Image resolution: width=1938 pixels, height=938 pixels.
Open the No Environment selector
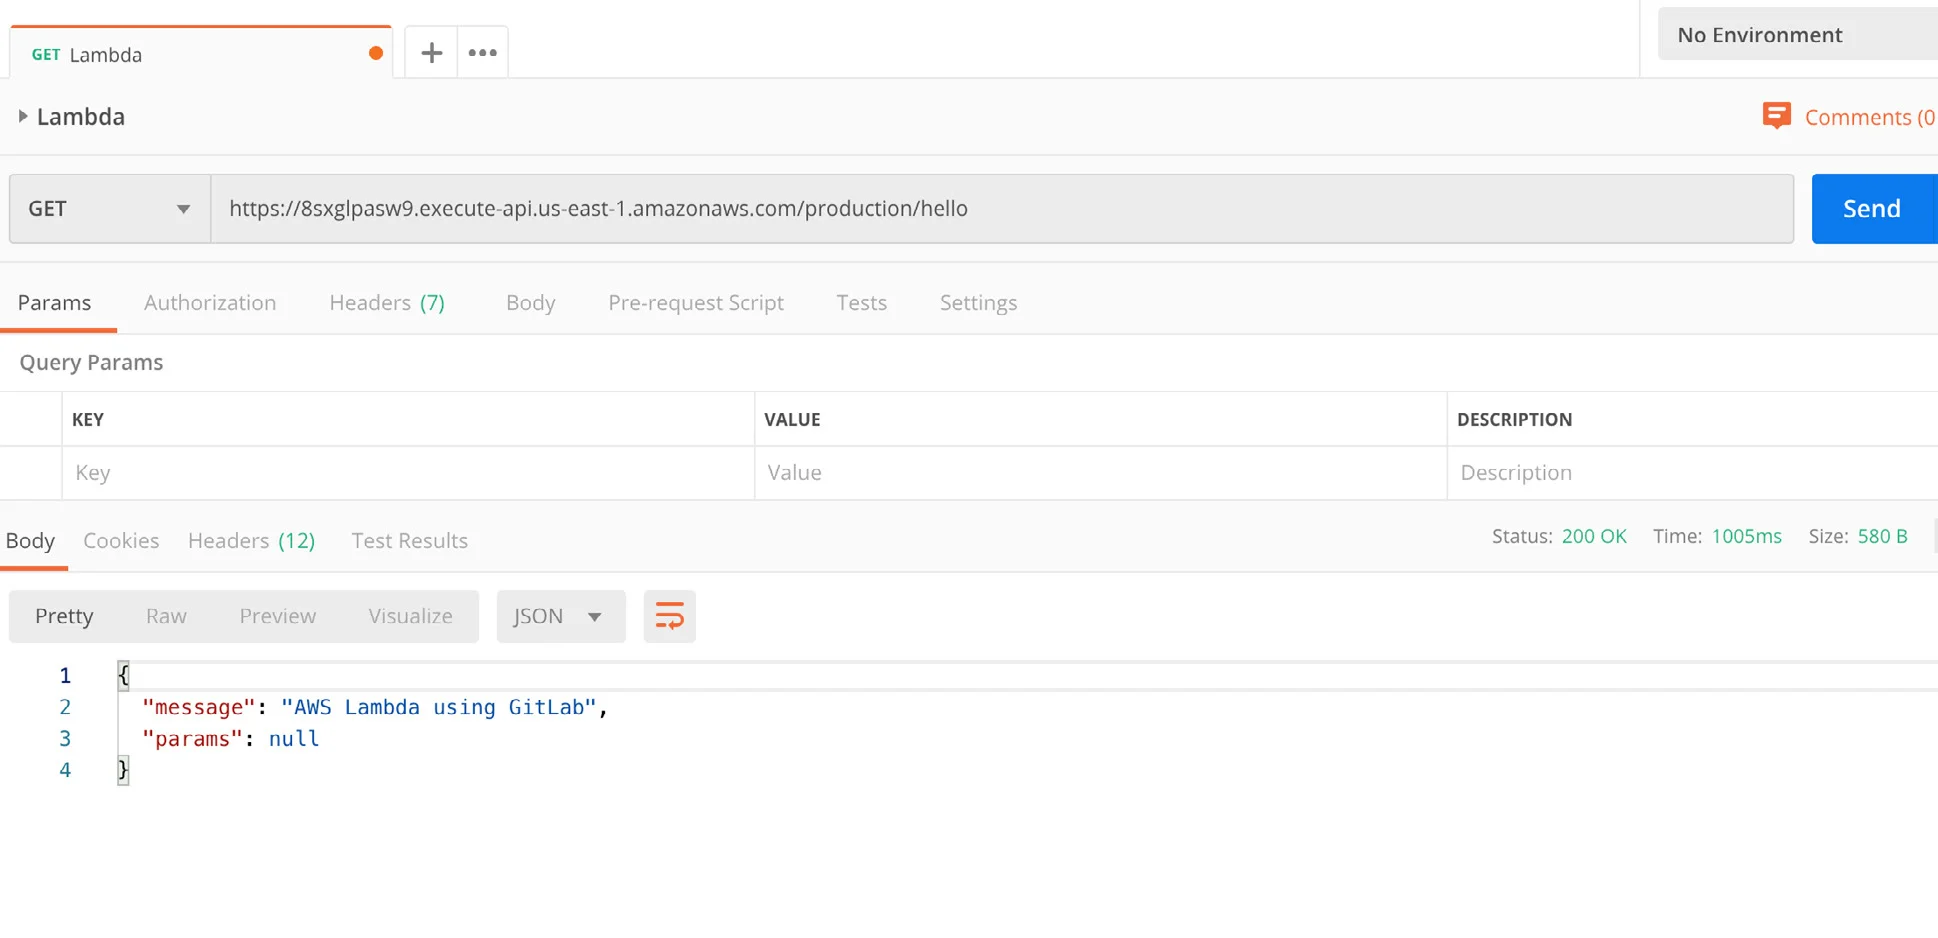tap(1796, 35)
